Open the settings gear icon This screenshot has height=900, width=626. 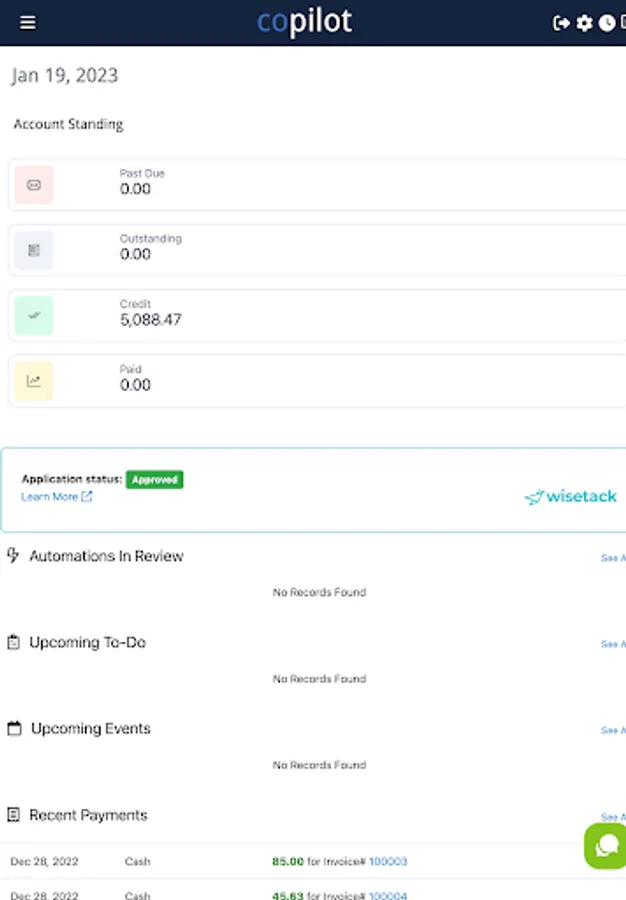(x=585, y=22)
